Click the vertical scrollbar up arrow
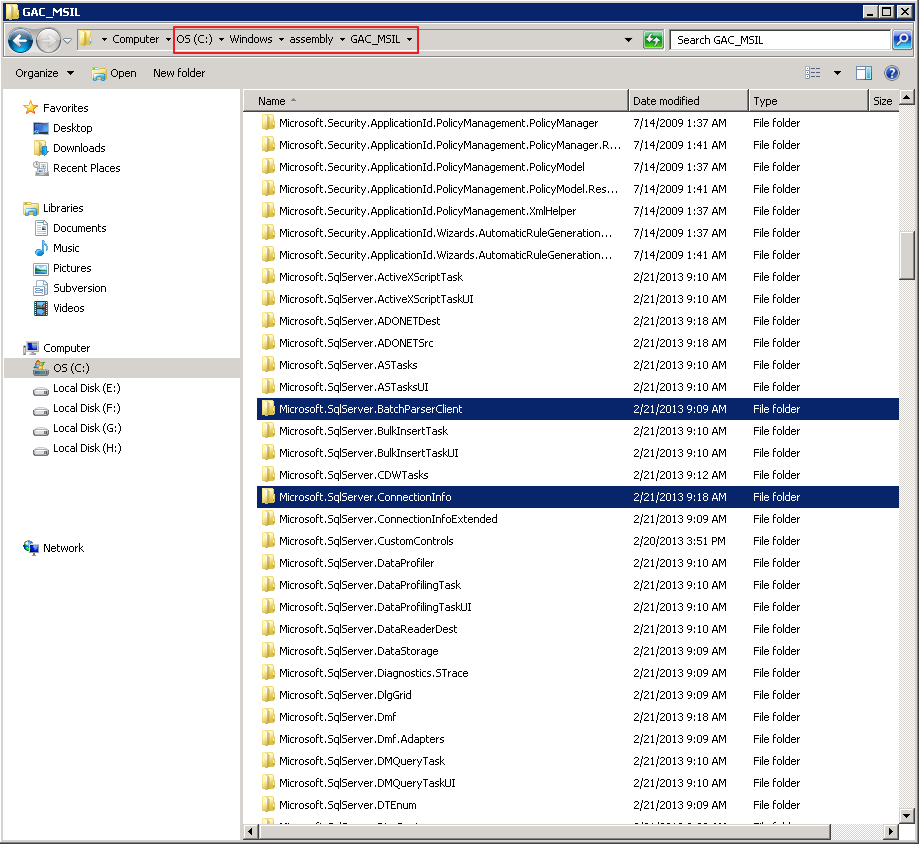Viewport: 919px width, 844px height. 906,97
